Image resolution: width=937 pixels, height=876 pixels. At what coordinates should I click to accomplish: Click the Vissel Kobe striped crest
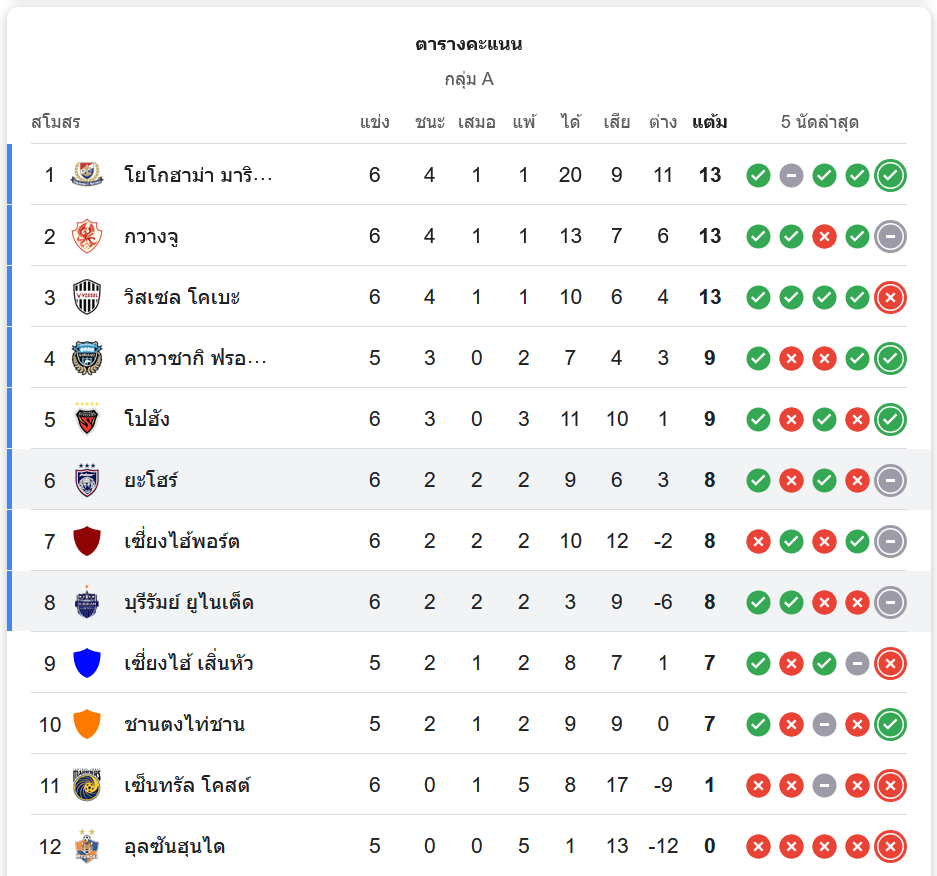(x=87, y=297)
